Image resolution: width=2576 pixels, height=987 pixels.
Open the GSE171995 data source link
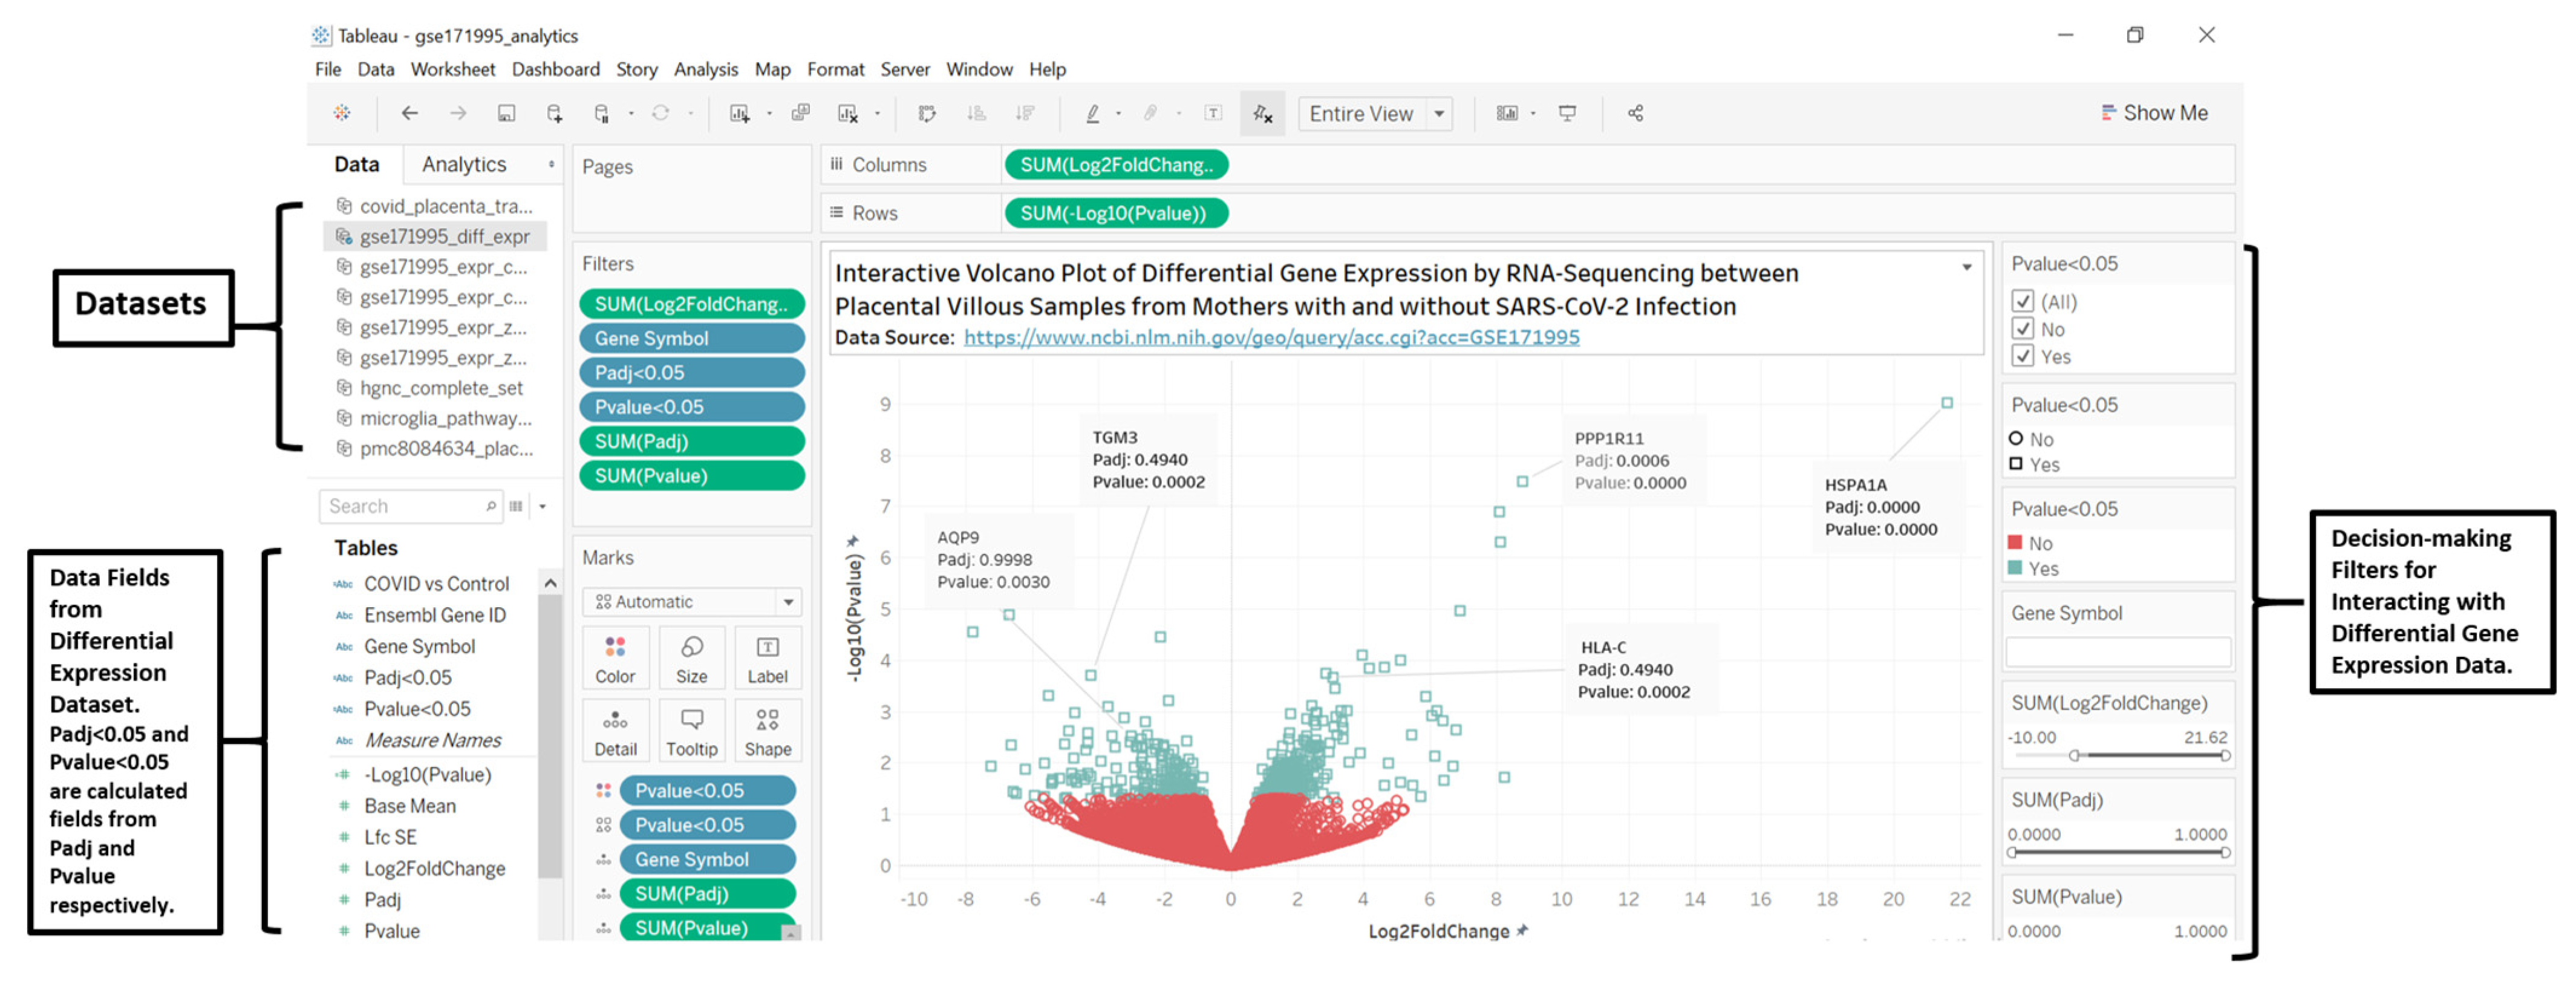pos(1271,338)
